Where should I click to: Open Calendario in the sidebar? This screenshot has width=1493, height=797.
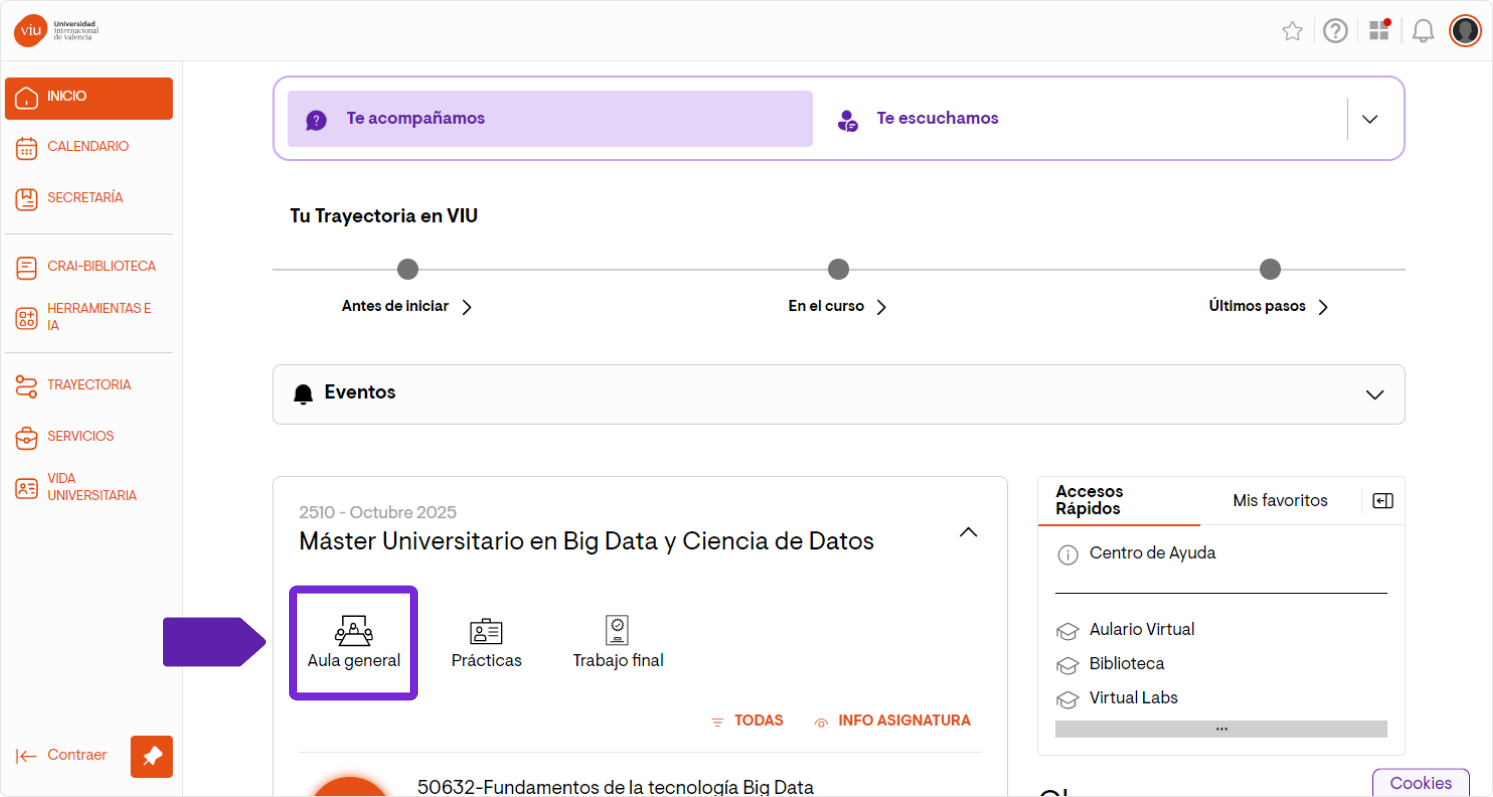pyautogui.click(x=87, y=147)
